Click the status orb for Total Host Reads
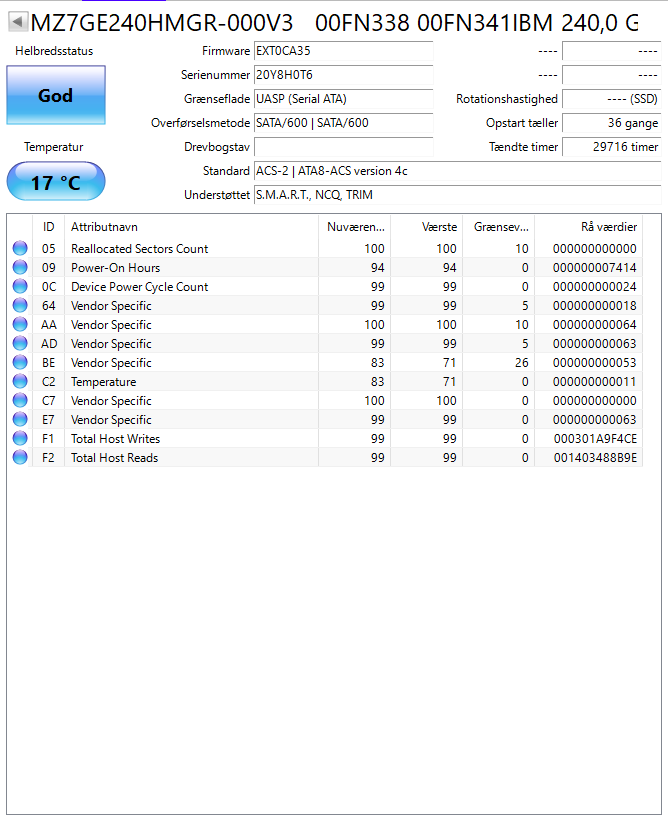Screen dimensions: 668x822 coord(20,458)
